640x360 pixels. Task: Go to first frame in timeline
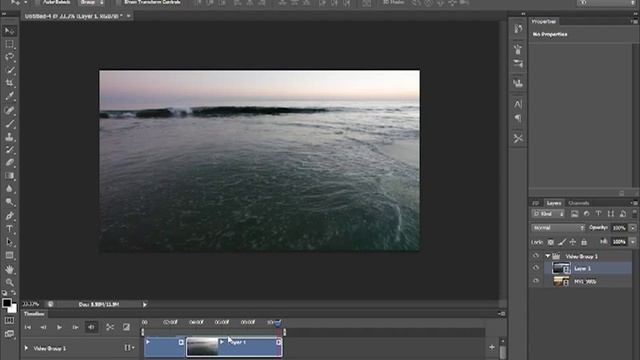click(x=28, y=327)
